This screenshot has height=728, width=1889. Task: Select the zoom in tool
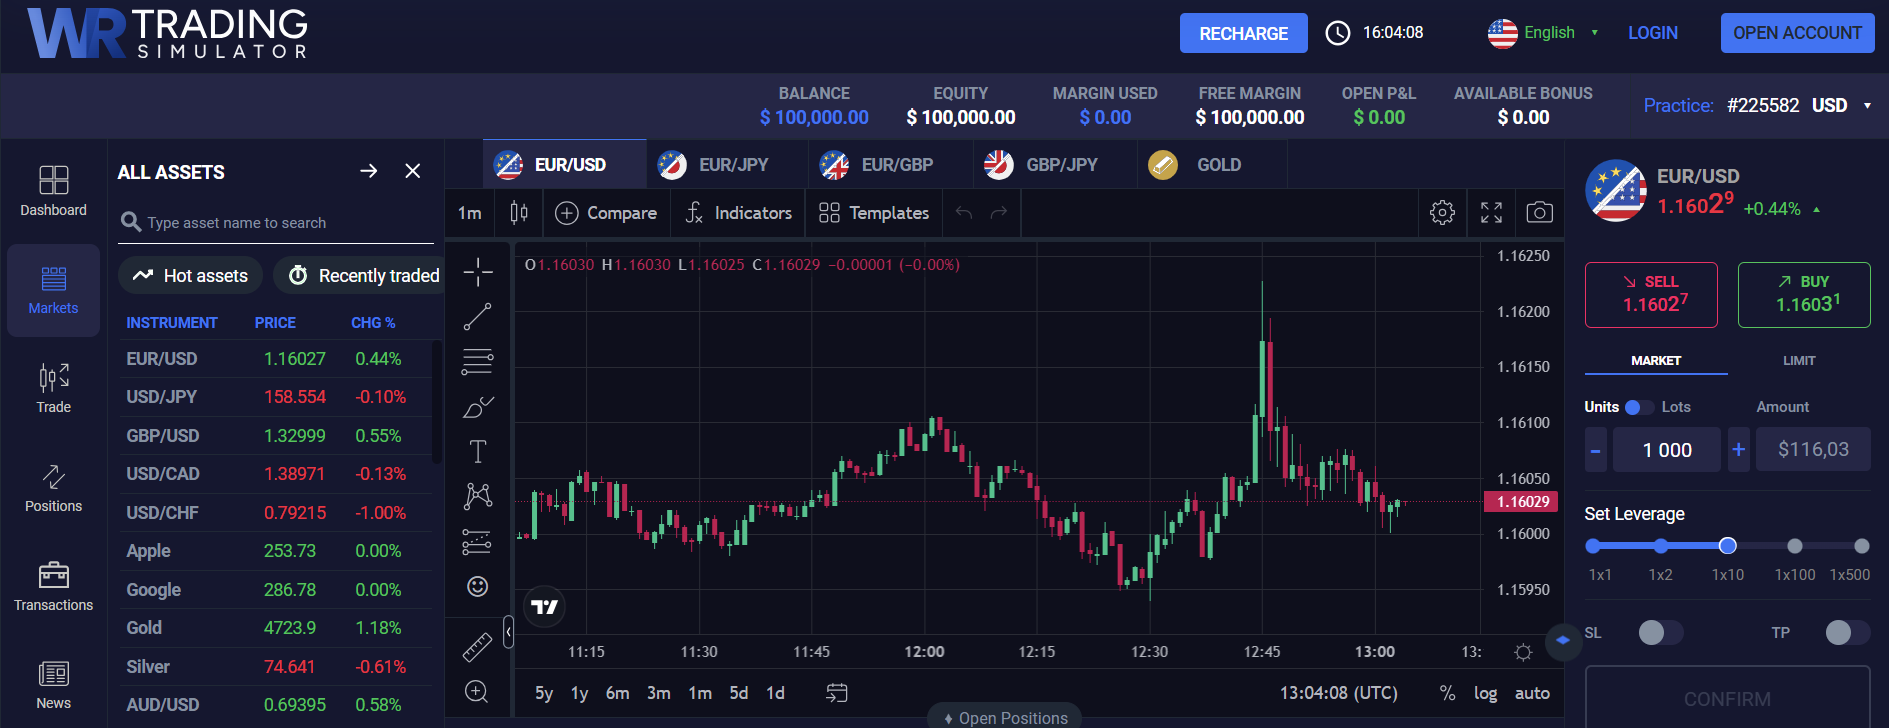(478, 691)
